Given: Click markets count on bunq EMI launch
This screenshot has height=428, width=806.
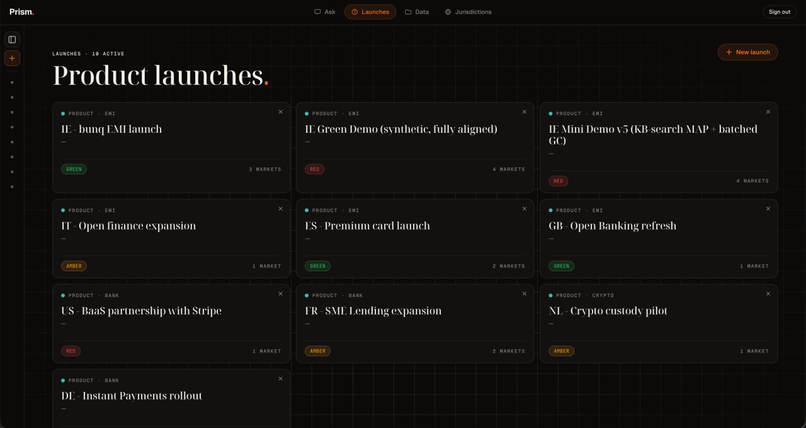Looking at the screenshot, I should point(265,169).
